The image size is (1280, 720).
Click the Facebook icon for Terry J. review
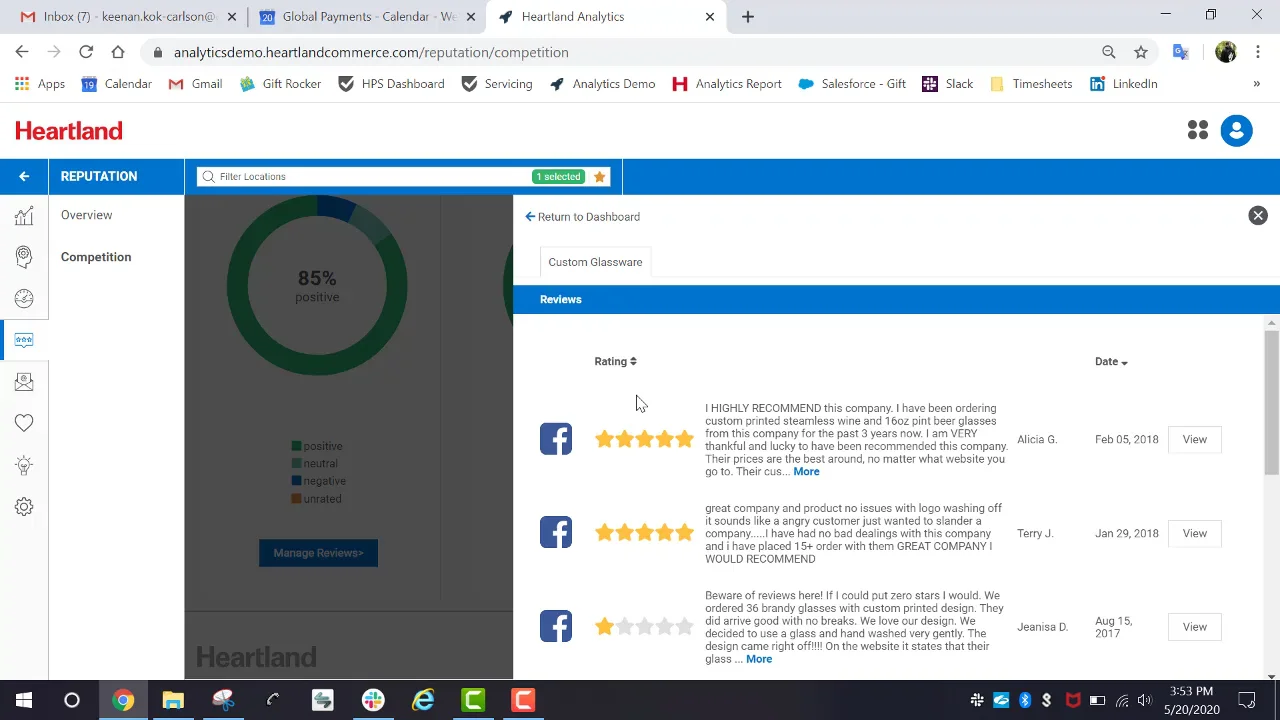556,532
